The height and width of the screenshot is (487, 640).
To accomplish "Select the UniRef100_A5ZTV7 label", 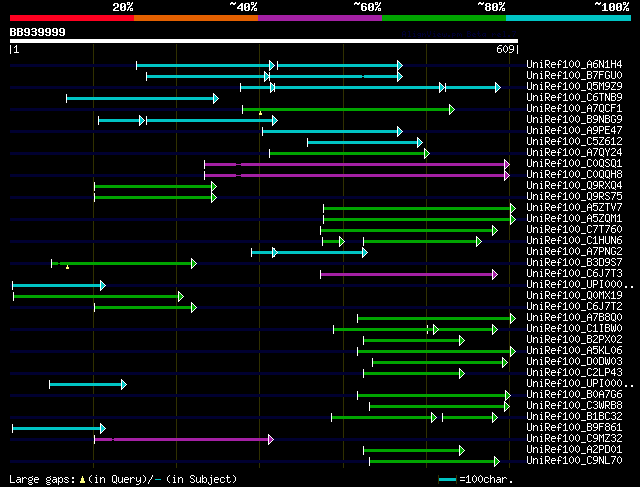I will [x=574, y=208].
